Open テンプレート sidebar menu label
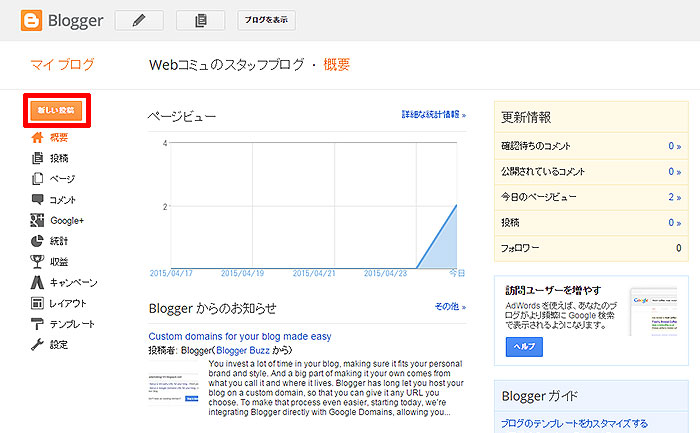700x433 pixels. [72, 324]
